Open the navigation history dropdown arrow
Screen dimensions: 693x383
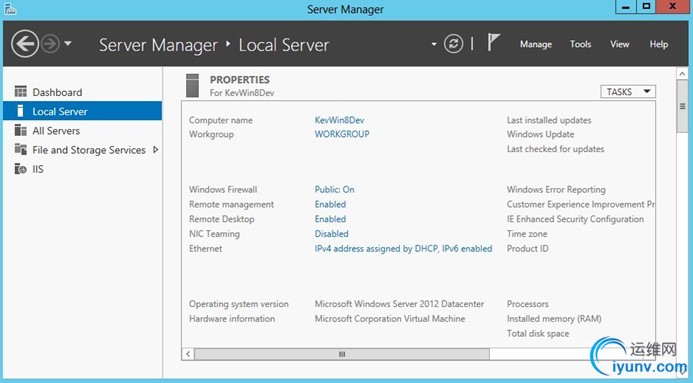tap(68, 43)
